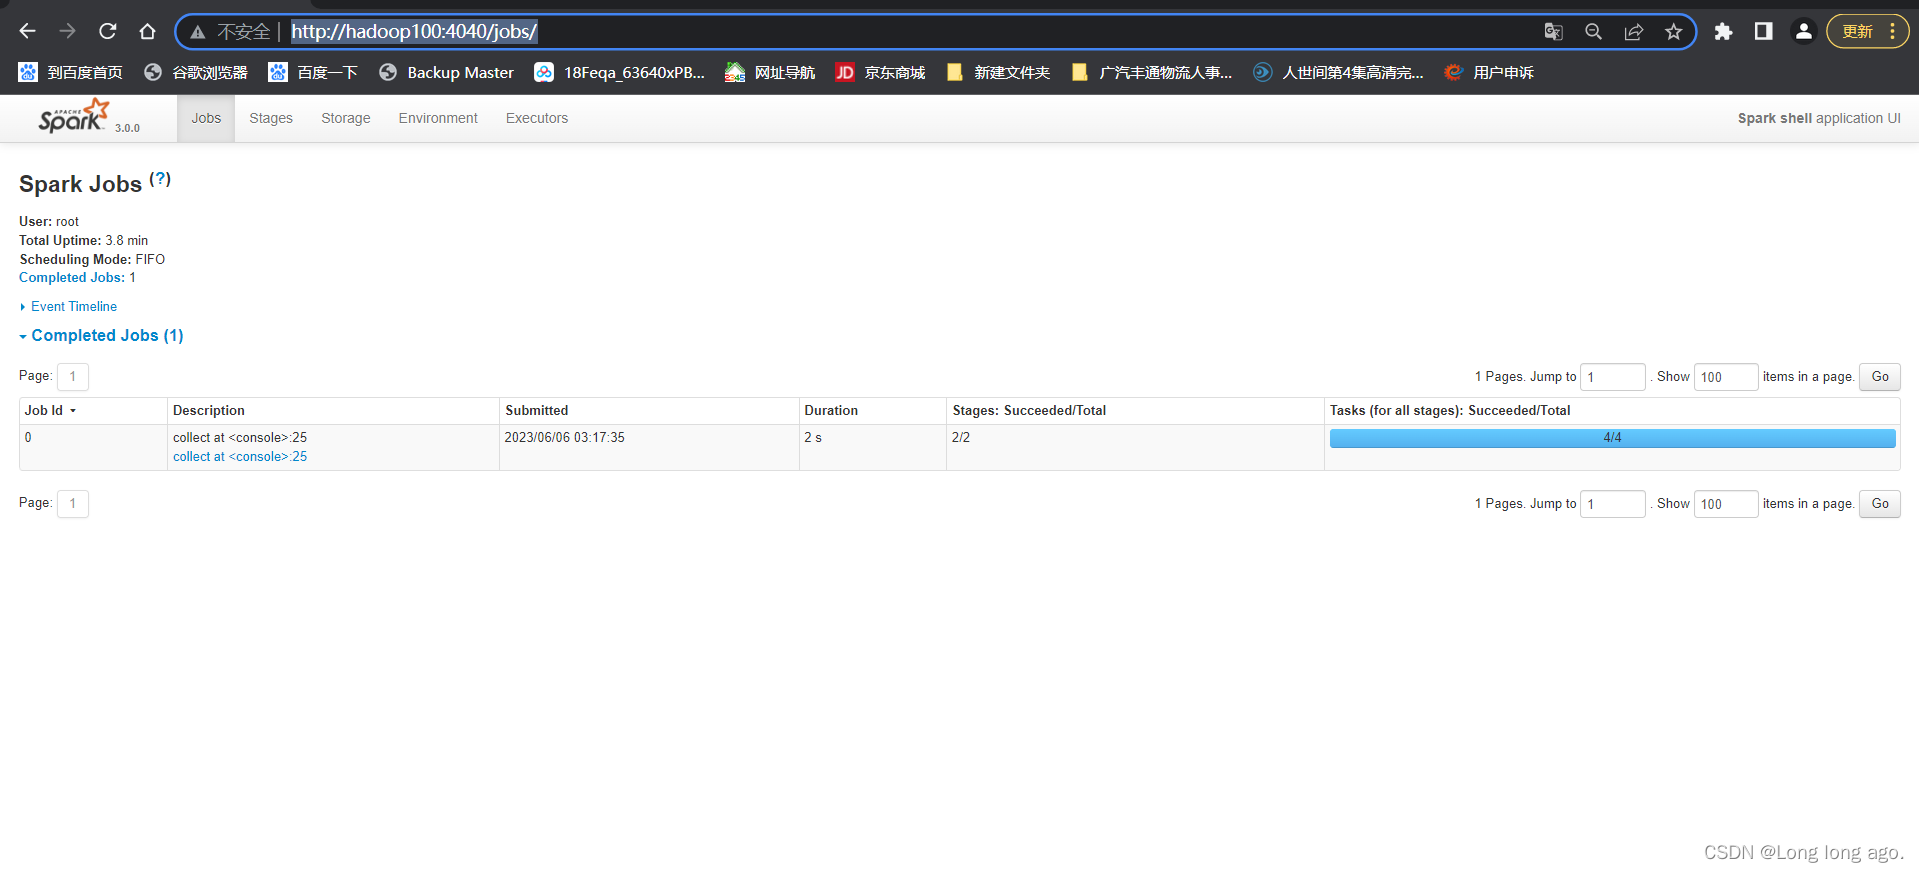The width and height of the screenshot is (1919, 872).
Task: Reload the page with refresh icon
Action: [x=107, y=31]
